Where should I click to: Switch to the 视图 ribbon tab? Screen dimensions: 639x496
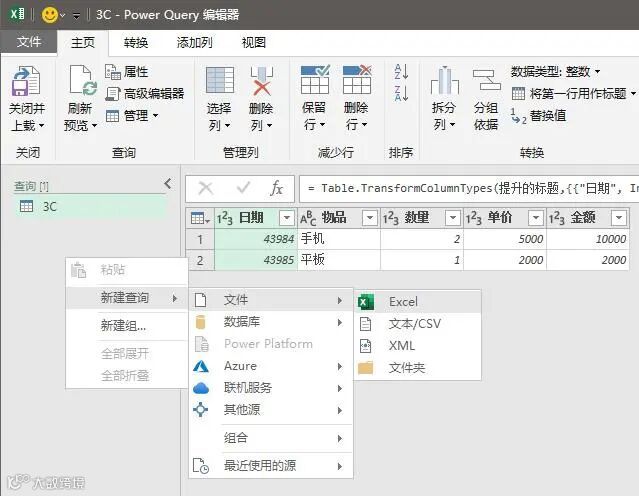(x=253, y=42)
